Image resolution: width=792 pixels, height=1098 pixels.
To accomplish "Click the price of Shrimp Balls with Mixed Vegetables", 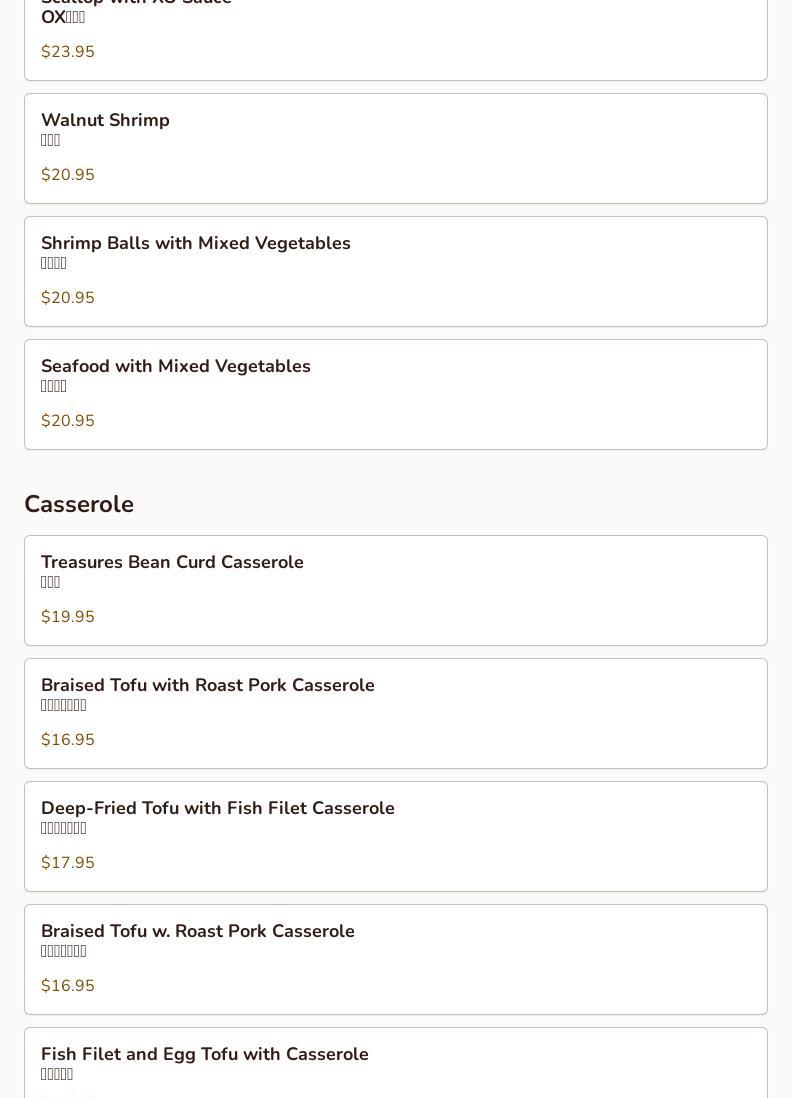I will tap(68, 298).
